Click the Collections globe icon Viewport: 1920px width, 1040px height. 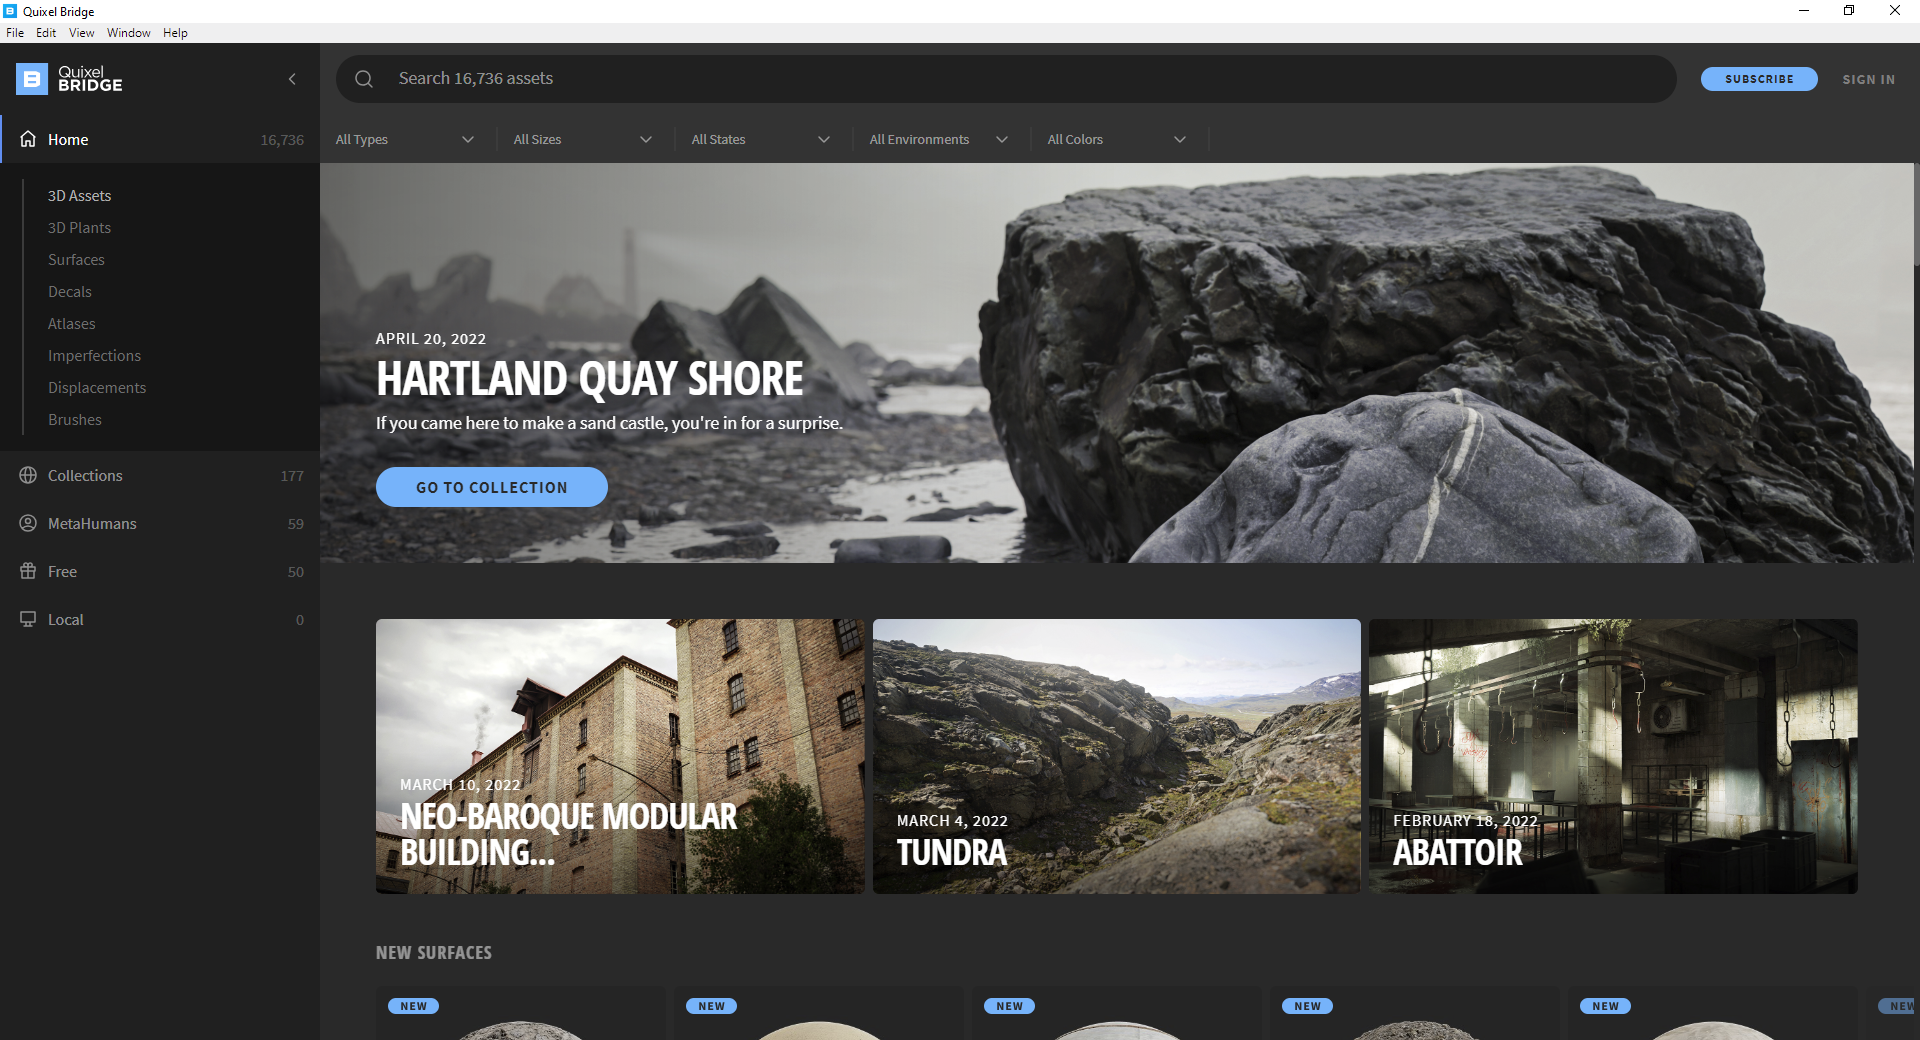[x=28, y=475]
